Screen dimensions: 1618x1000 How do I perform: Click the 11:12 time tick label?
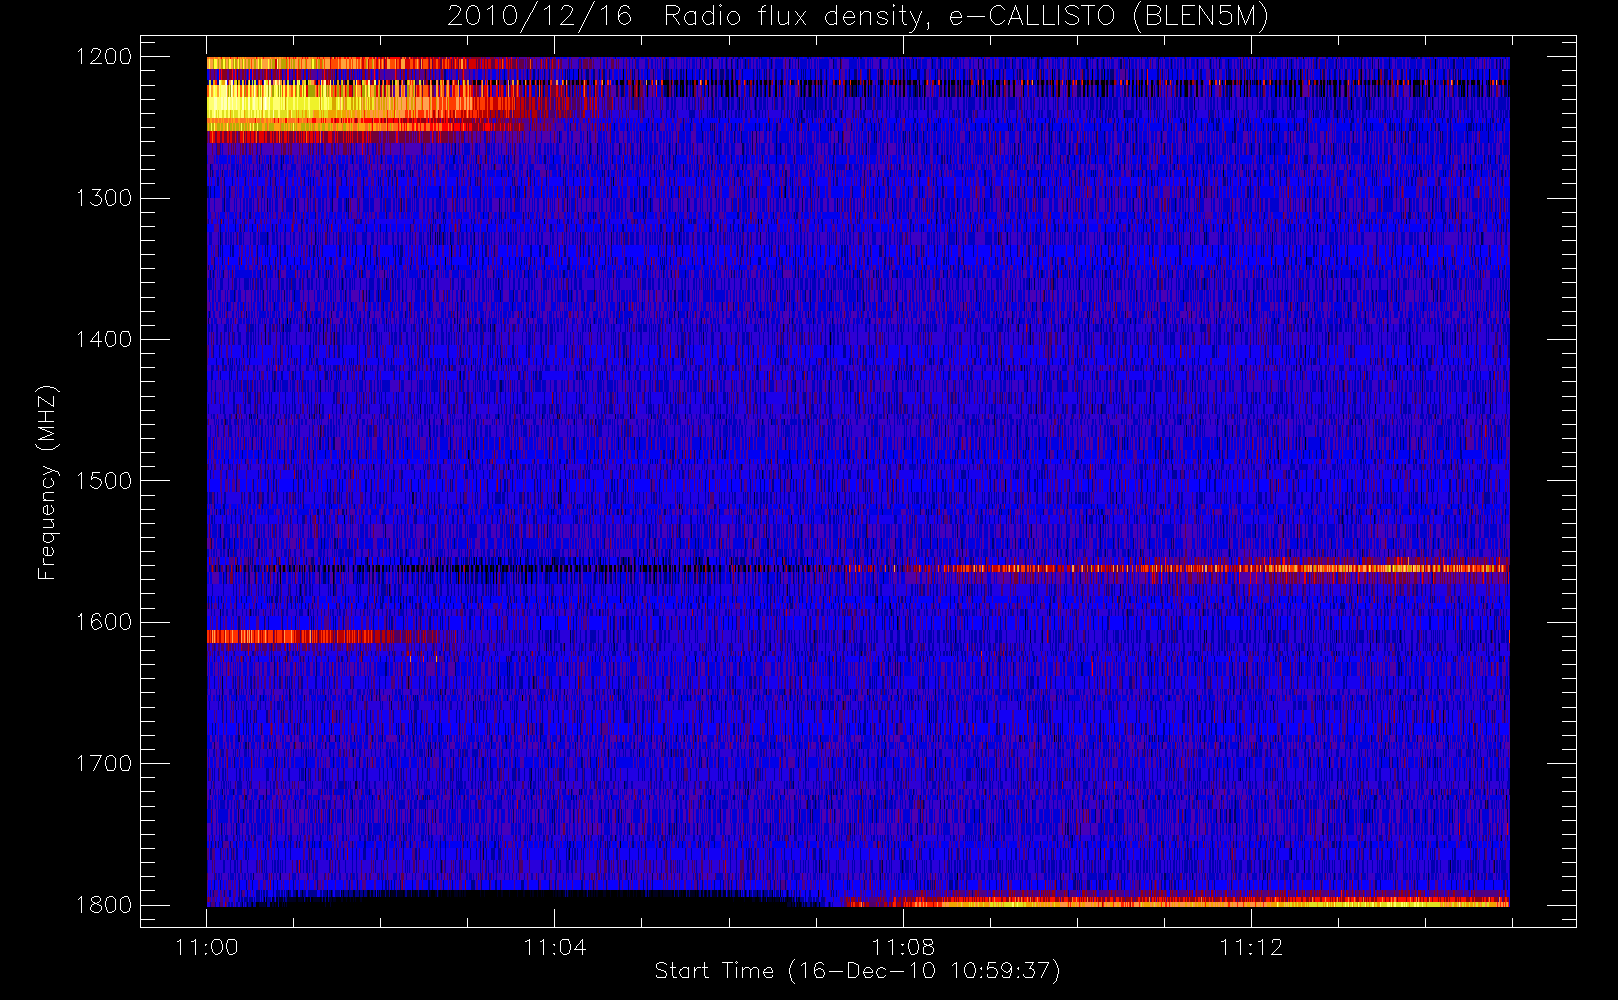(1251, 947)
